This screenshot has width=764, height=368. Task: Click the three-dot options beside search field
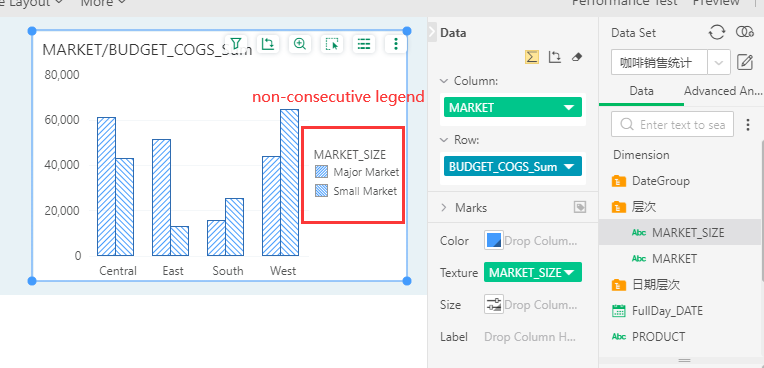tap(748, 125)
